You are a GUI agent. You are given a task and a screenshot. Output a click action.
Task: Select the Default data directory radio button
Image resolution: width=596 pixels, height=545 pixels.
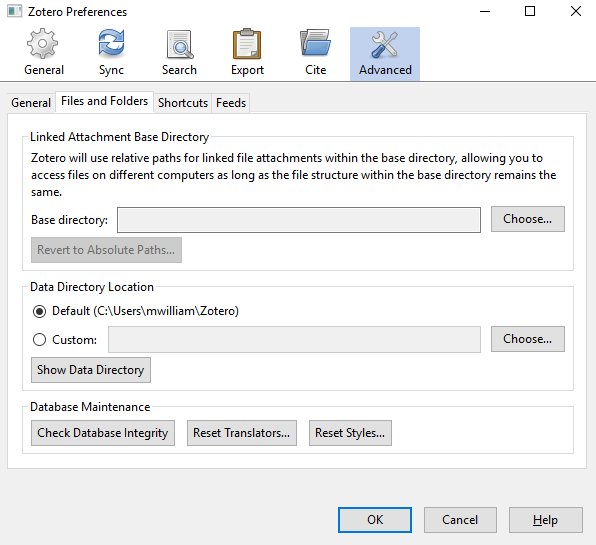[40, 311]
